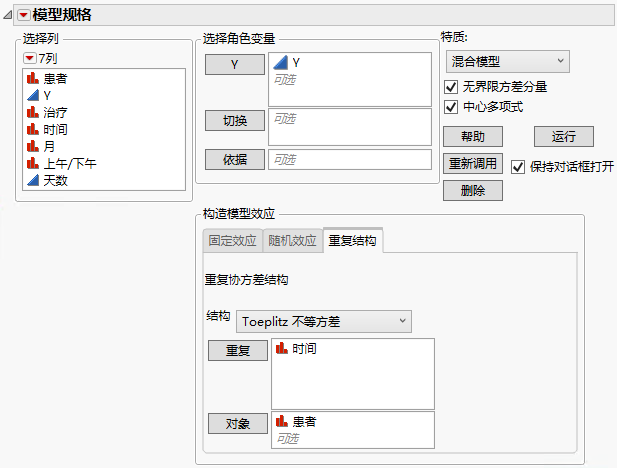617x468 pixels.
Task: Click the 患者 nominal column icon
Action: 33,78
